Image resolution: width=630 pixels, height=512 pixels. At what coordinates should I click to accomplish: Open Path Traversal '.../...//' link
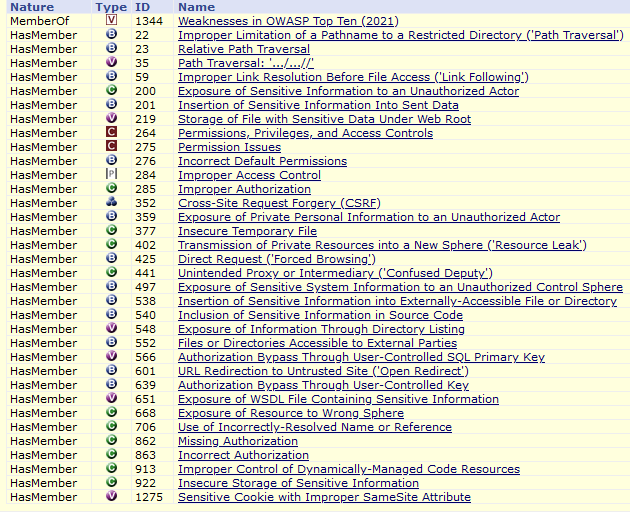point(246,63)
